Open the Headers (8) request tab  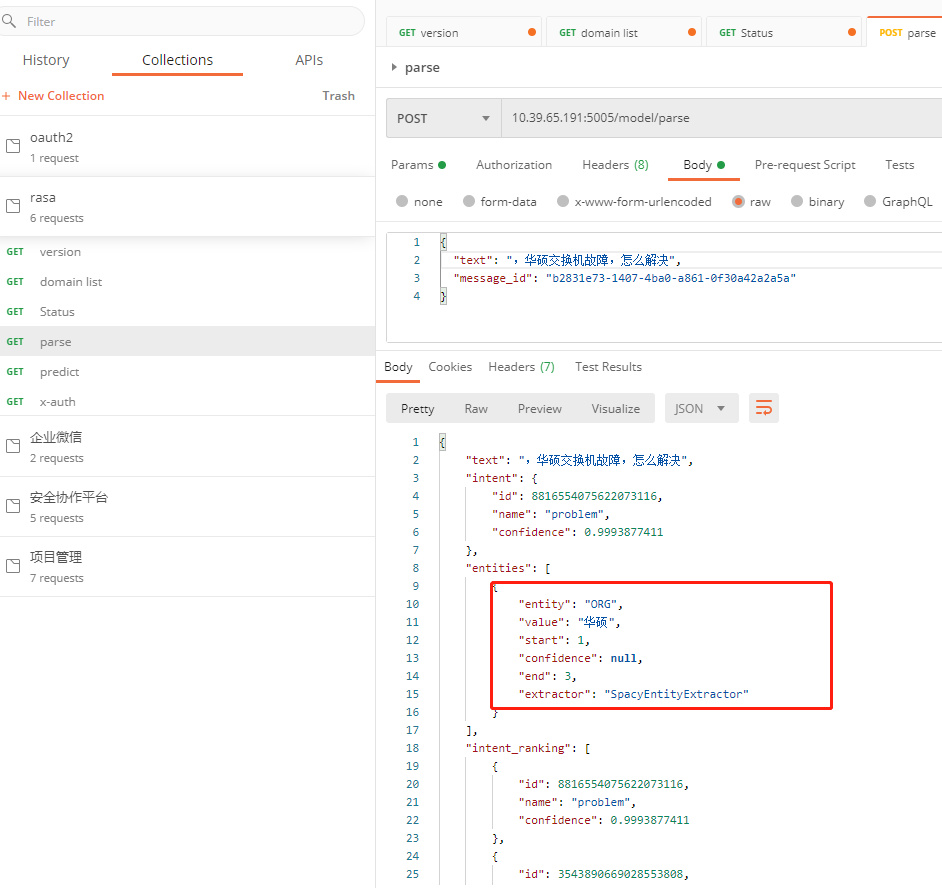615,165
